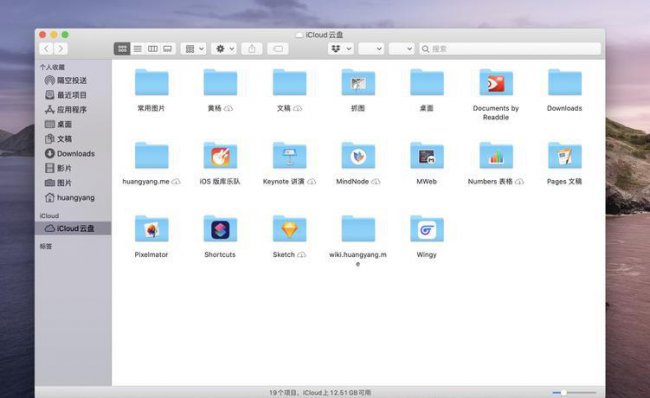Switch to gallery view
The height and width of the screenshot is (398, 650).
click(x=168, y=49)
